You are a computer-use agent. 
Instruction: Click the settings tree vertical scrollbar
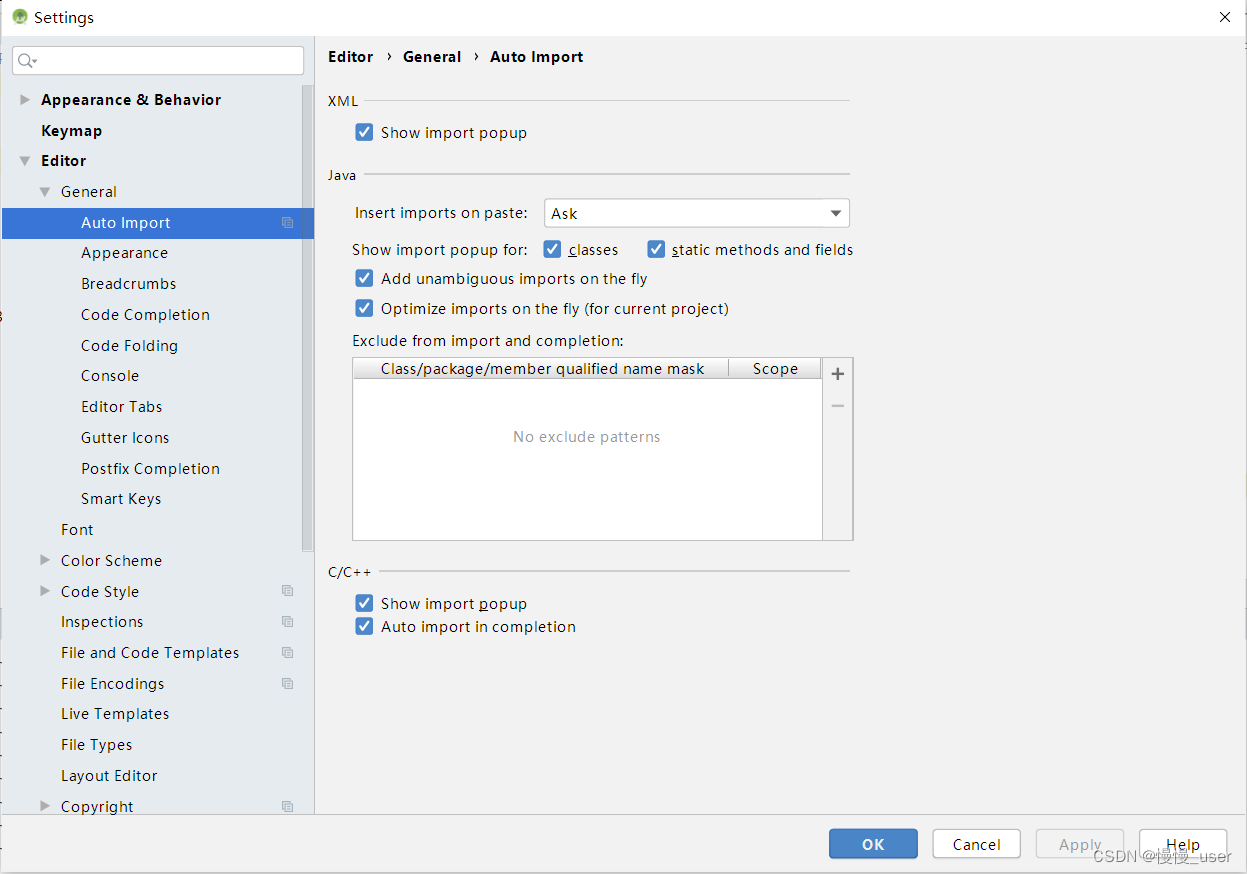[307, 318]
